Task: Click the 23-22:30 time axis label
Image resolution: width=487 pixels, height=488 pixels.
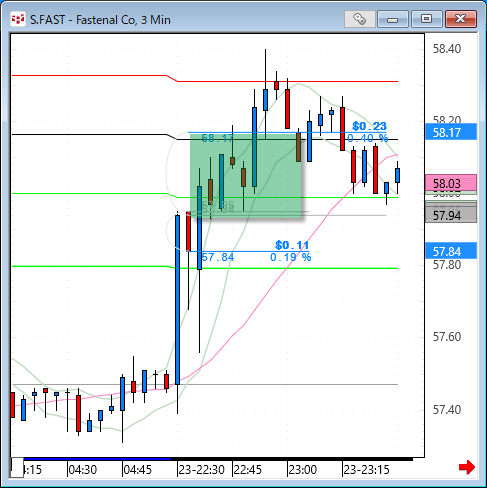Action: (201, 470)
